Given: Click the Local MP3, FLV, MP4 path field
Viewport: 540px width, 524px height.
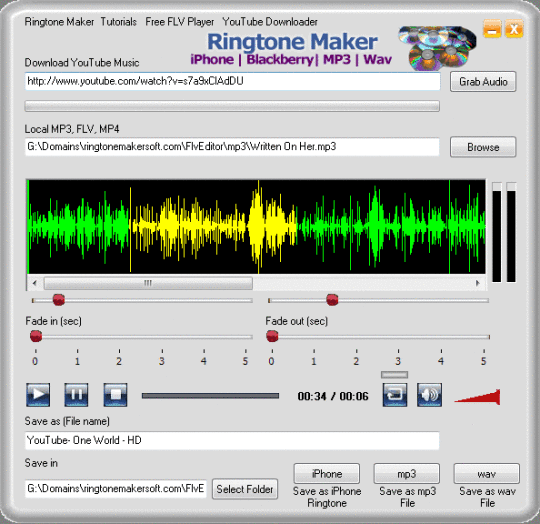Looking at the screenshot, I should click(x=232, y=147).
